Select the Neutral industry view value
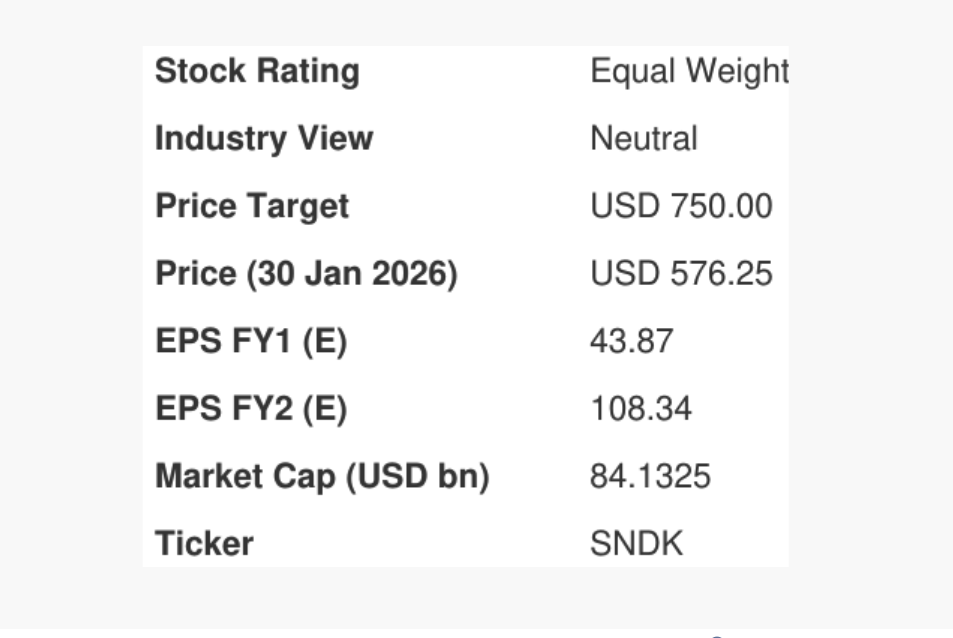Viewport: 953px width, 638px height. [x=644, y=138]
